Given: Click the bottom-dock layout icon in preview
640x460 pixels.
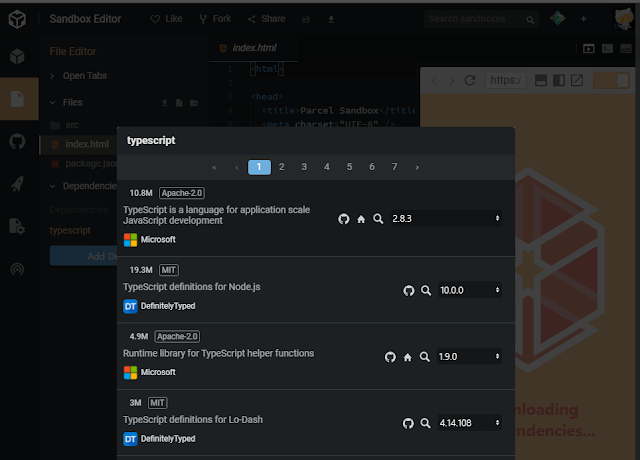Looking at the screenshot, I should coord(541,80).
